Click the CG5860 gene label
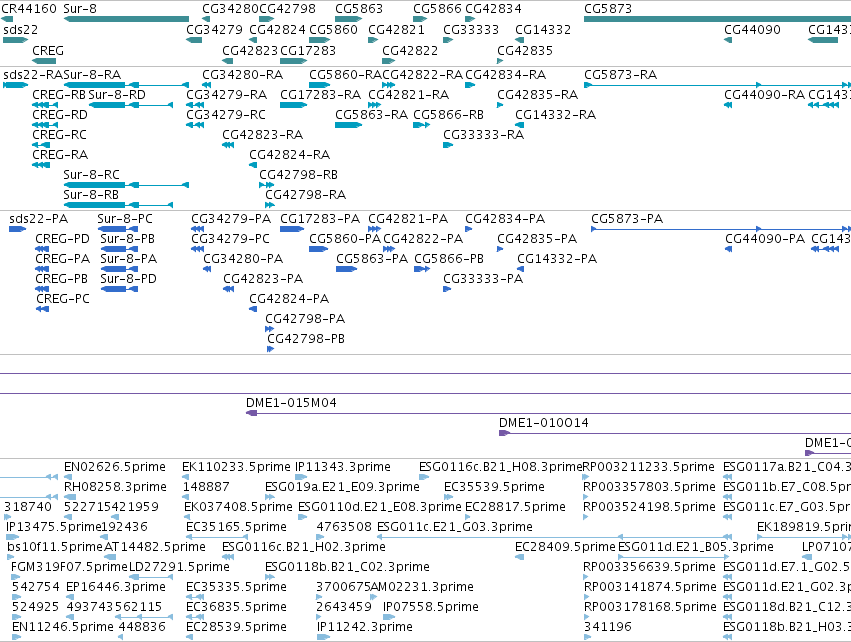This screenshot has width=851, height=642. 333,29
